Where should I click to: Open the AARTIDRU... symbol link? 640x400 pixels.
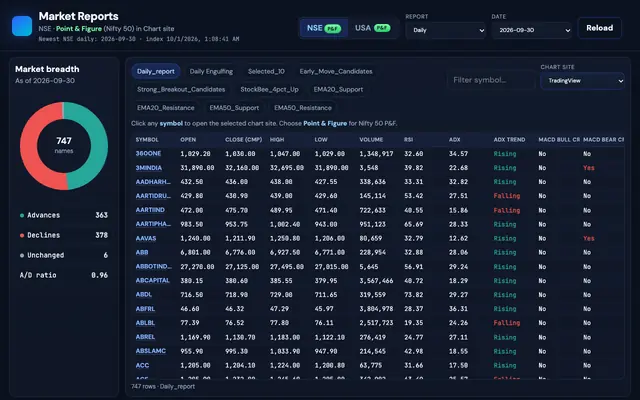[153, 196]
